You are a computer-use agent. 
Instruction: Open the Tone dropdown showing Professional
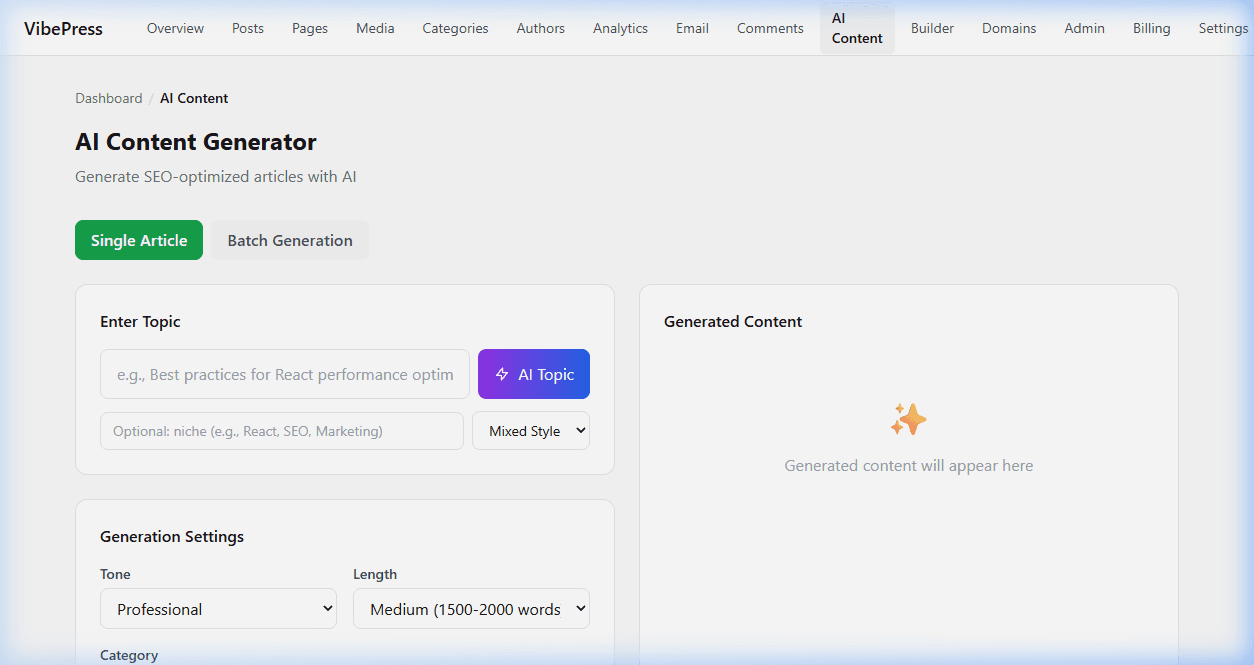click(218, 608)
